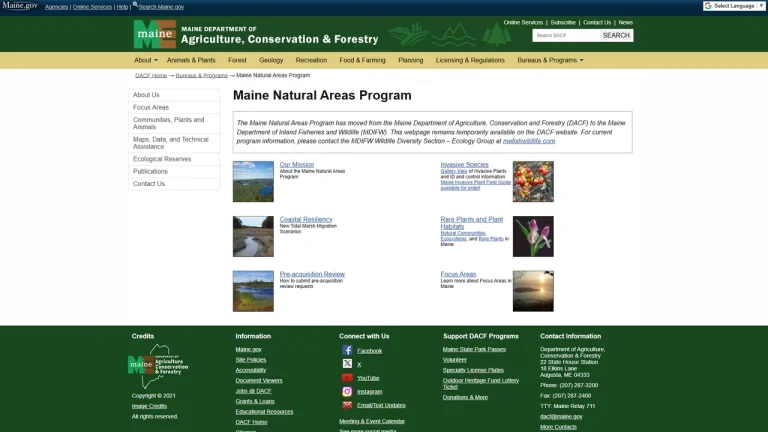Open Licensing & Regulations menu

tap(470, 60)
